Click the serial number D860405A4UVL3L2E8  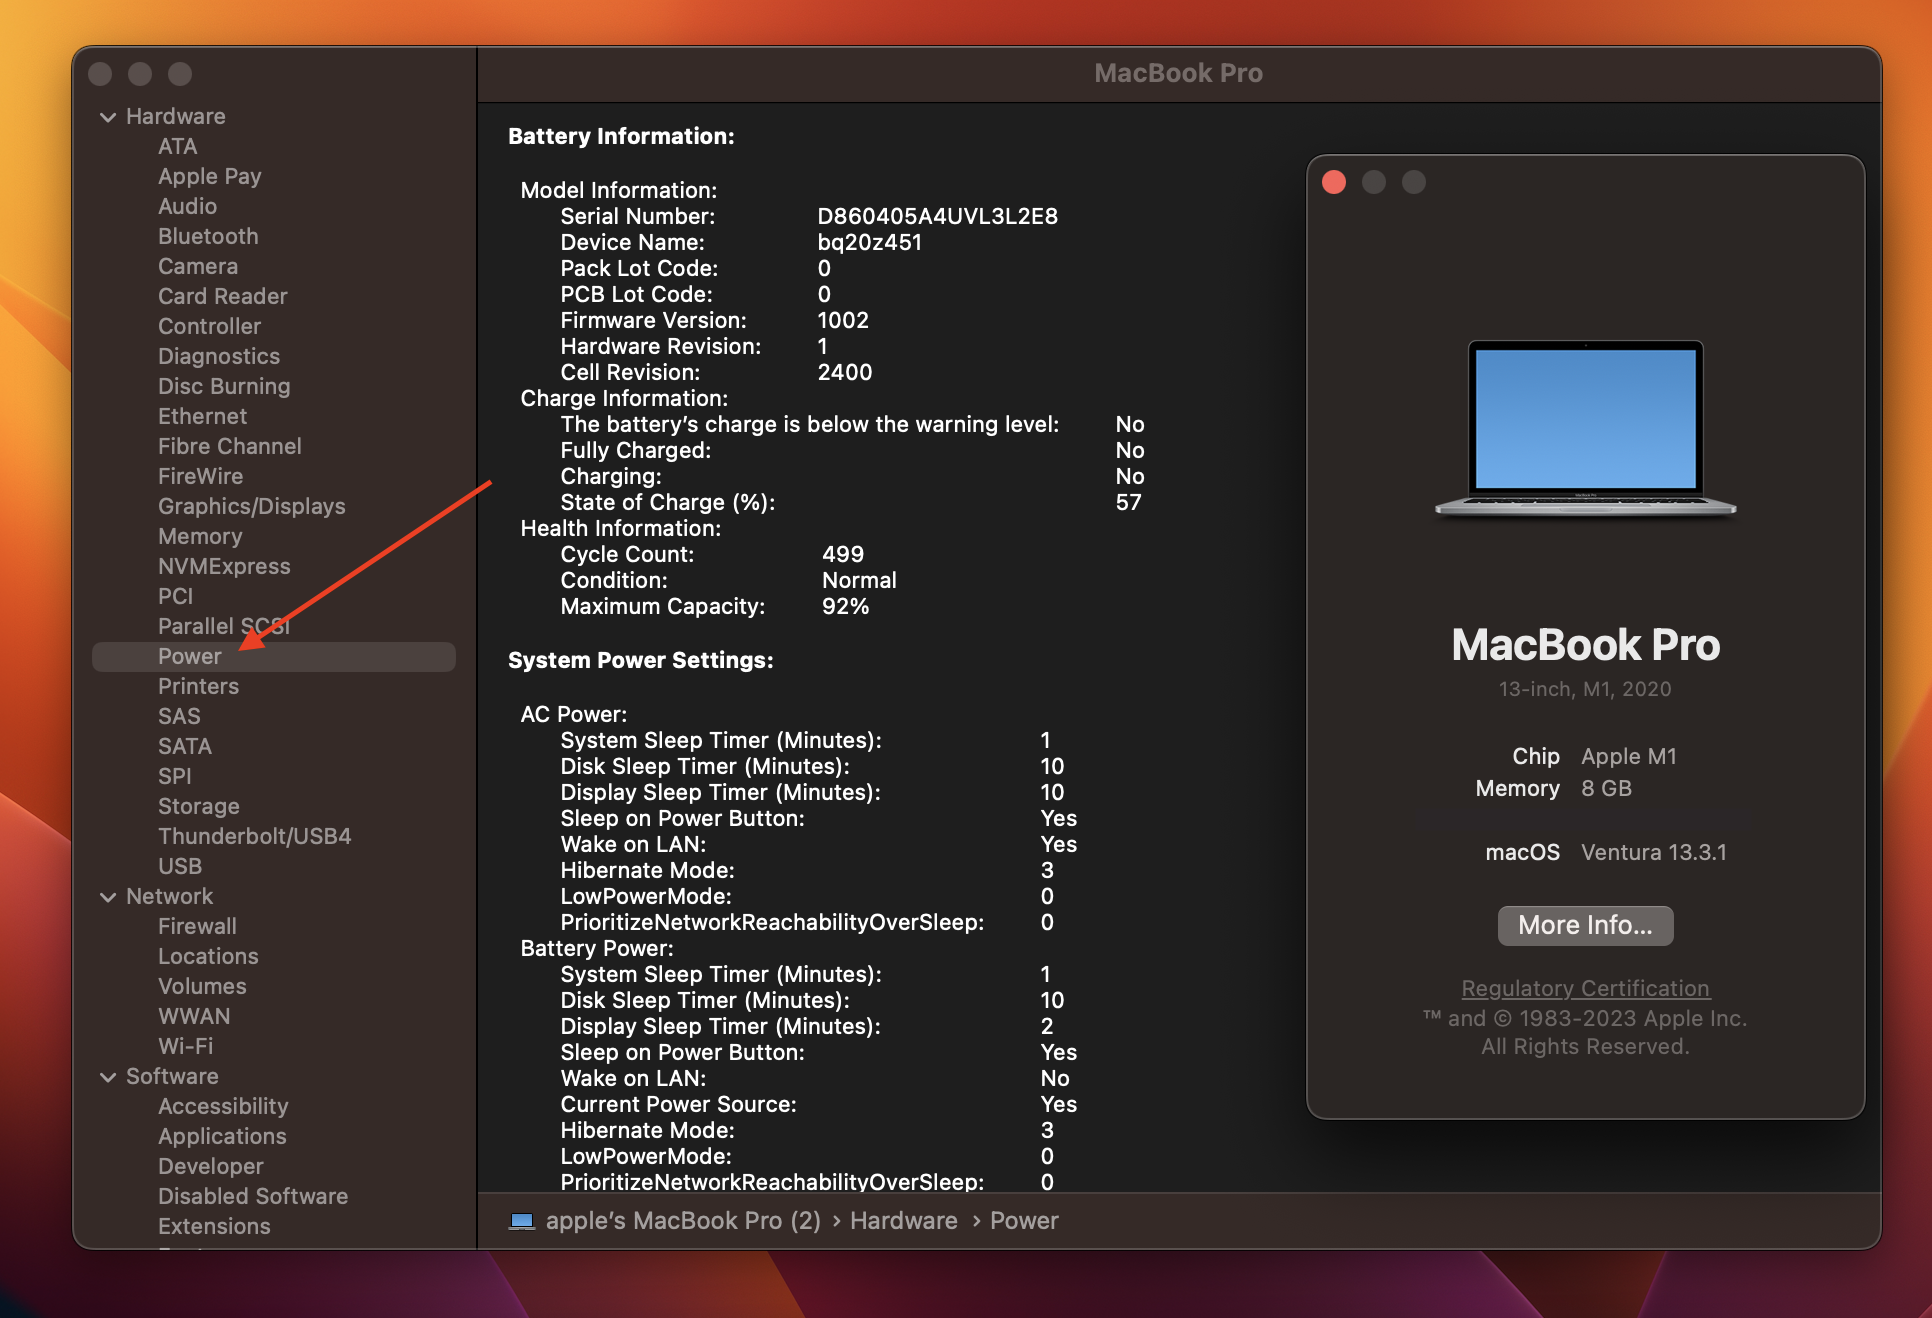[937, 216]
